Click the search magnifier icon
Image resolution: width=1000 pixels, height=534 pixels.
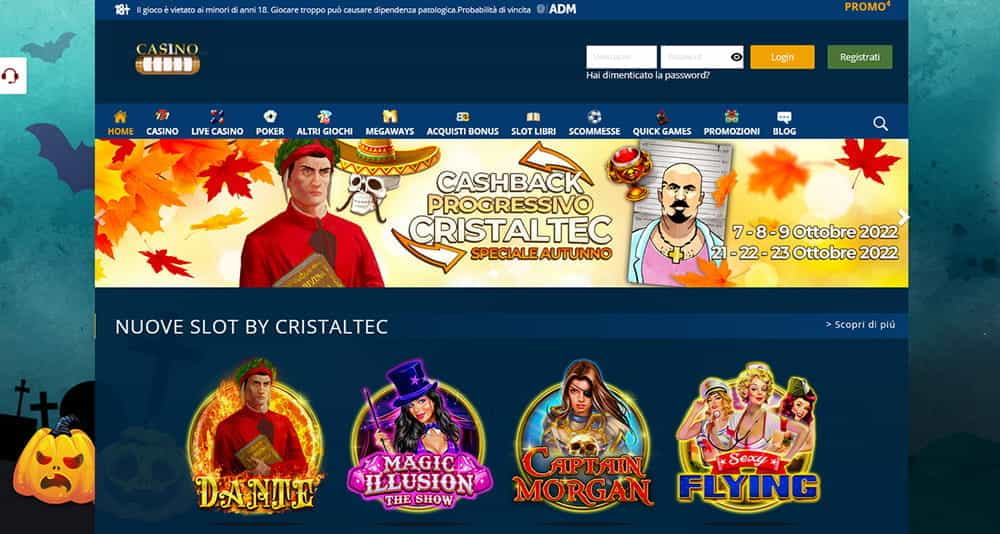pyautogui.click(x=880, y=124)
